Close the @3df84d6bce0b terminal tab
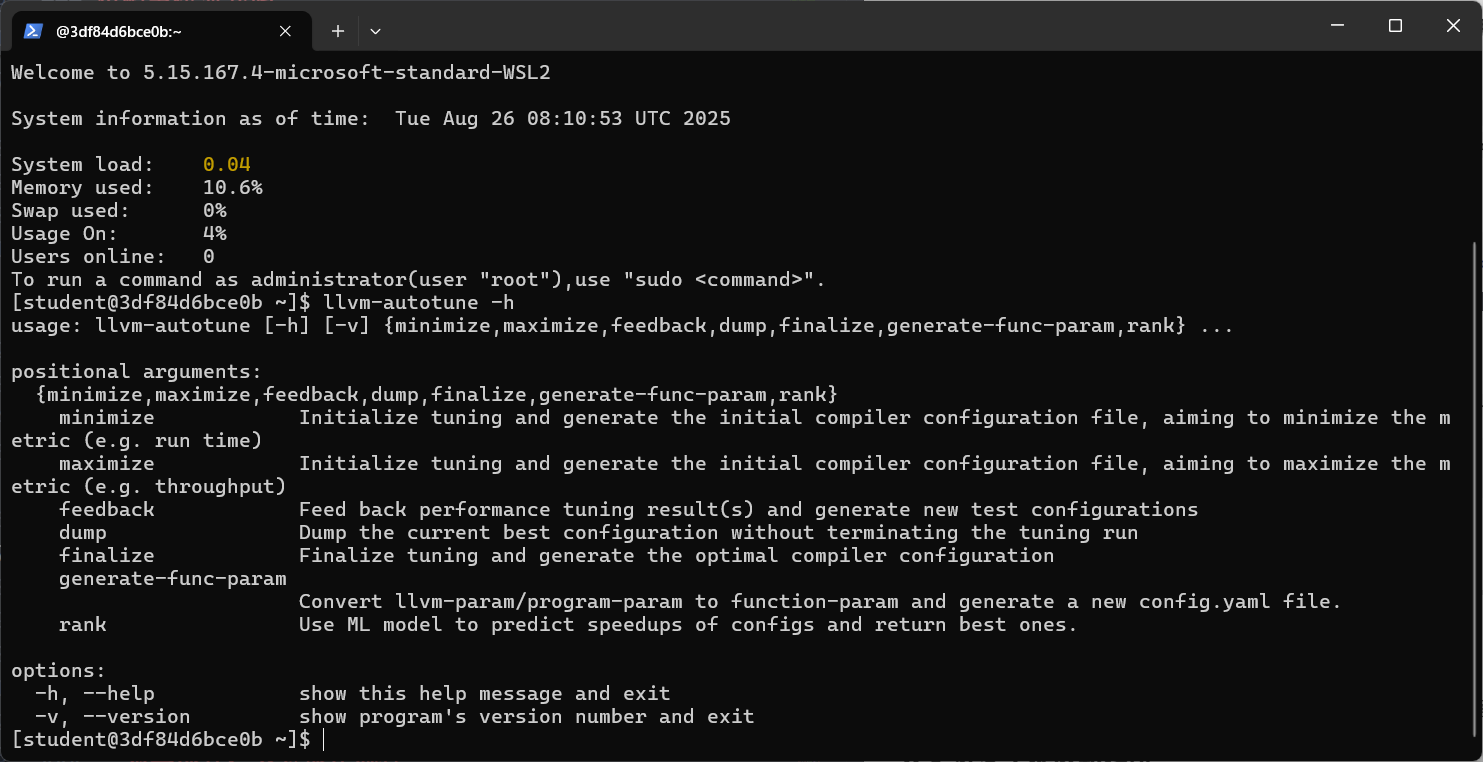This screenshot has width=1483, height=762. tap(285, 31)
